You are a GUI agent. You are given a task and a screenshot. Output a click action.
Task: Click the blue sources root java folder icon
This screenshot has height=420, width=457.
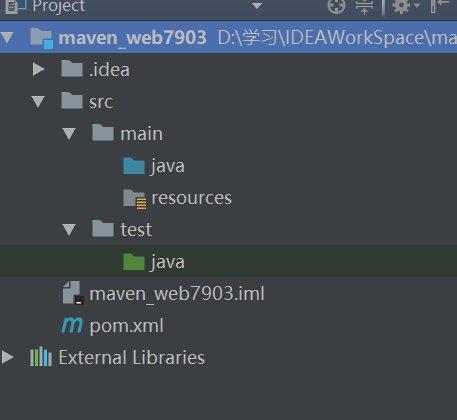tap(134, 166)
